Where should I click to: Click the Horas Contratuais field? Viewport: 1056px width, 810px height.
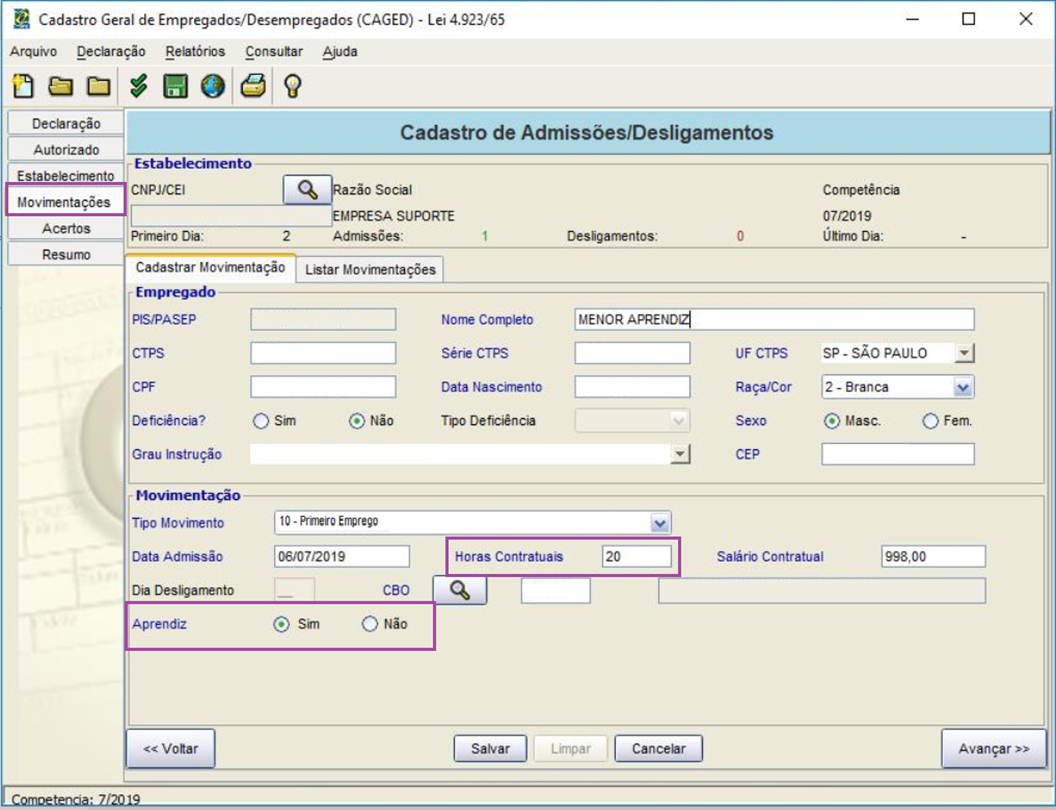click(636, 557)
